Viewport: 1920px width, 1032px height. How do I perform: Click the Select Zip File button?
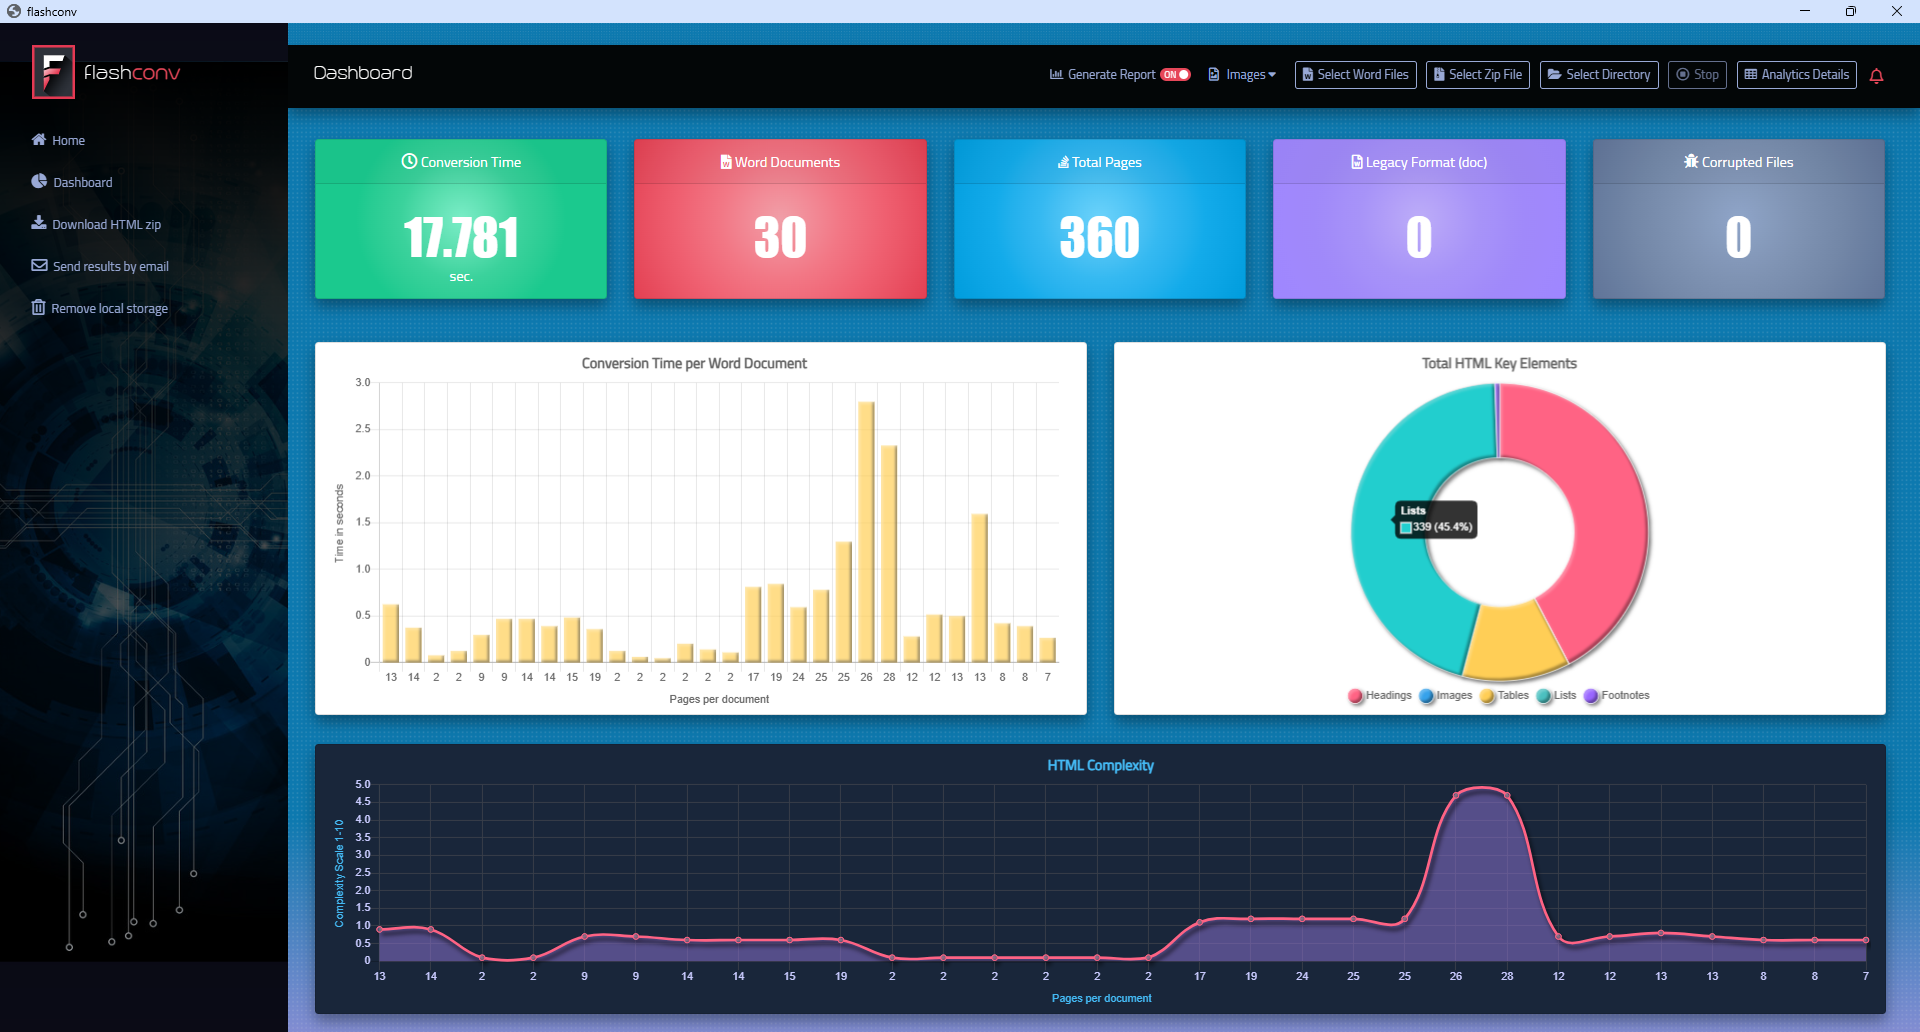(1477, 75)
